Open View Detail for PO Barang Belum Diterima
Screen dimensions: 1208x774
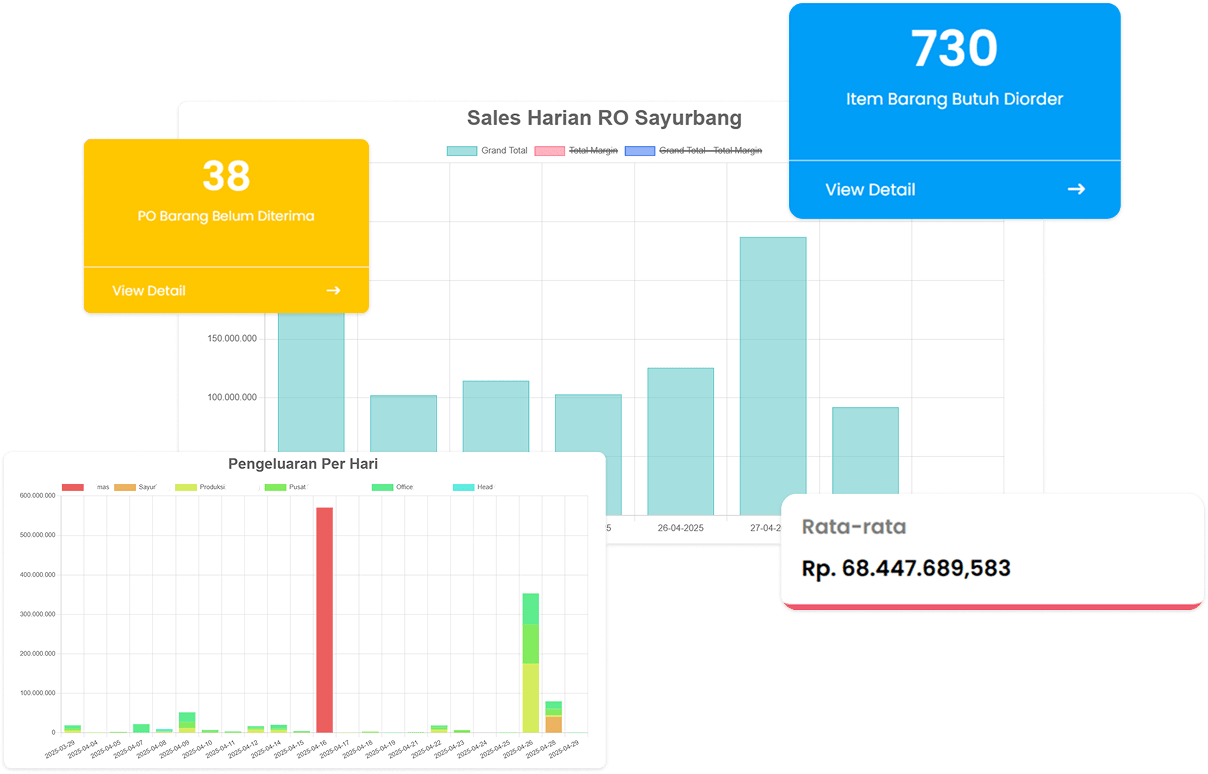click(x=149, y=291)
